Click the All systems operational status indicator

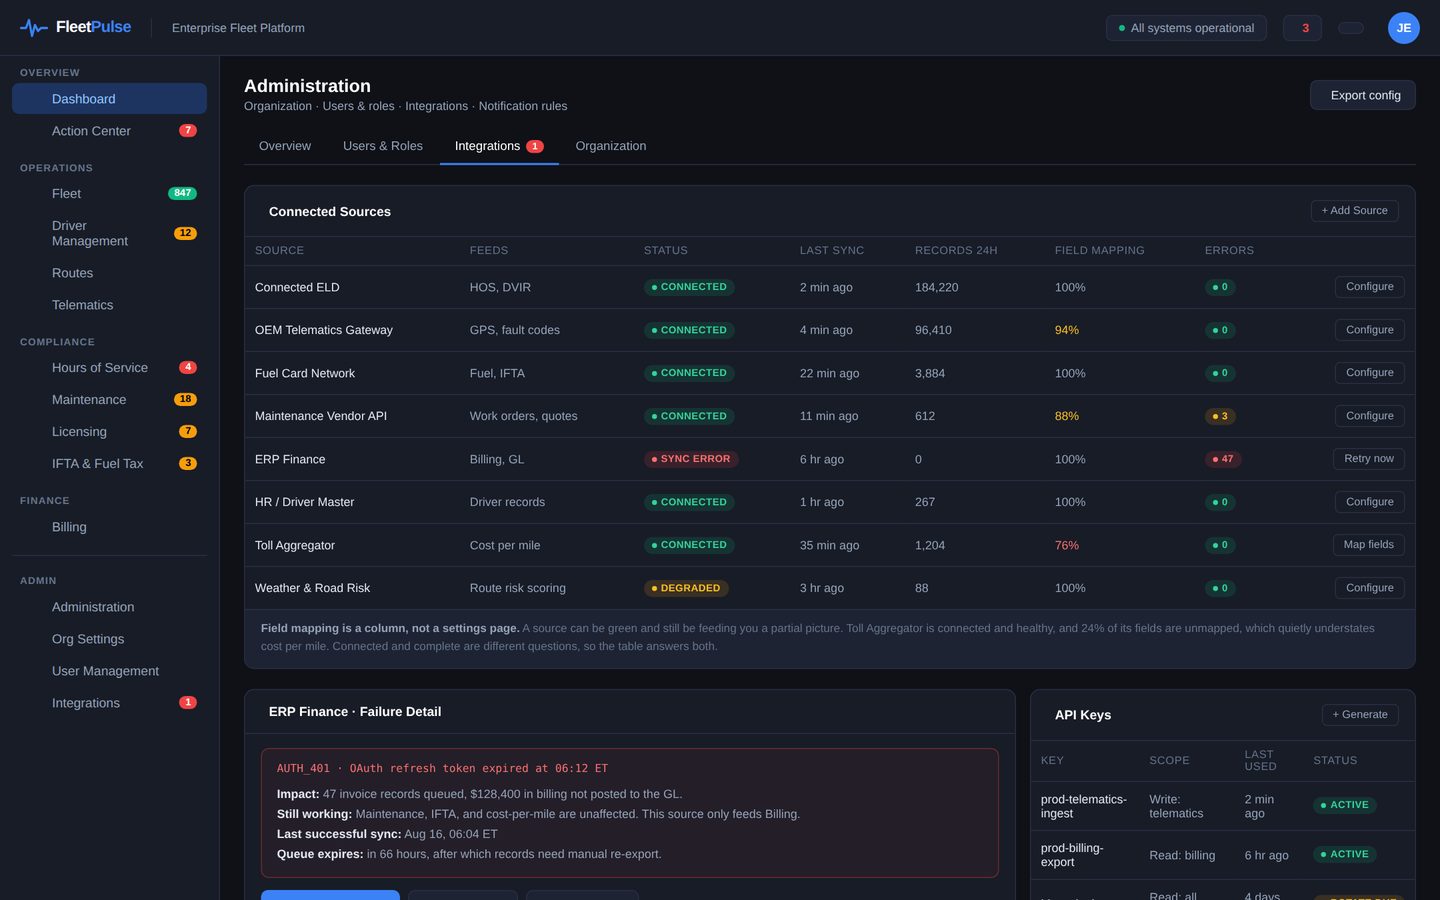tap(1186, 28)
